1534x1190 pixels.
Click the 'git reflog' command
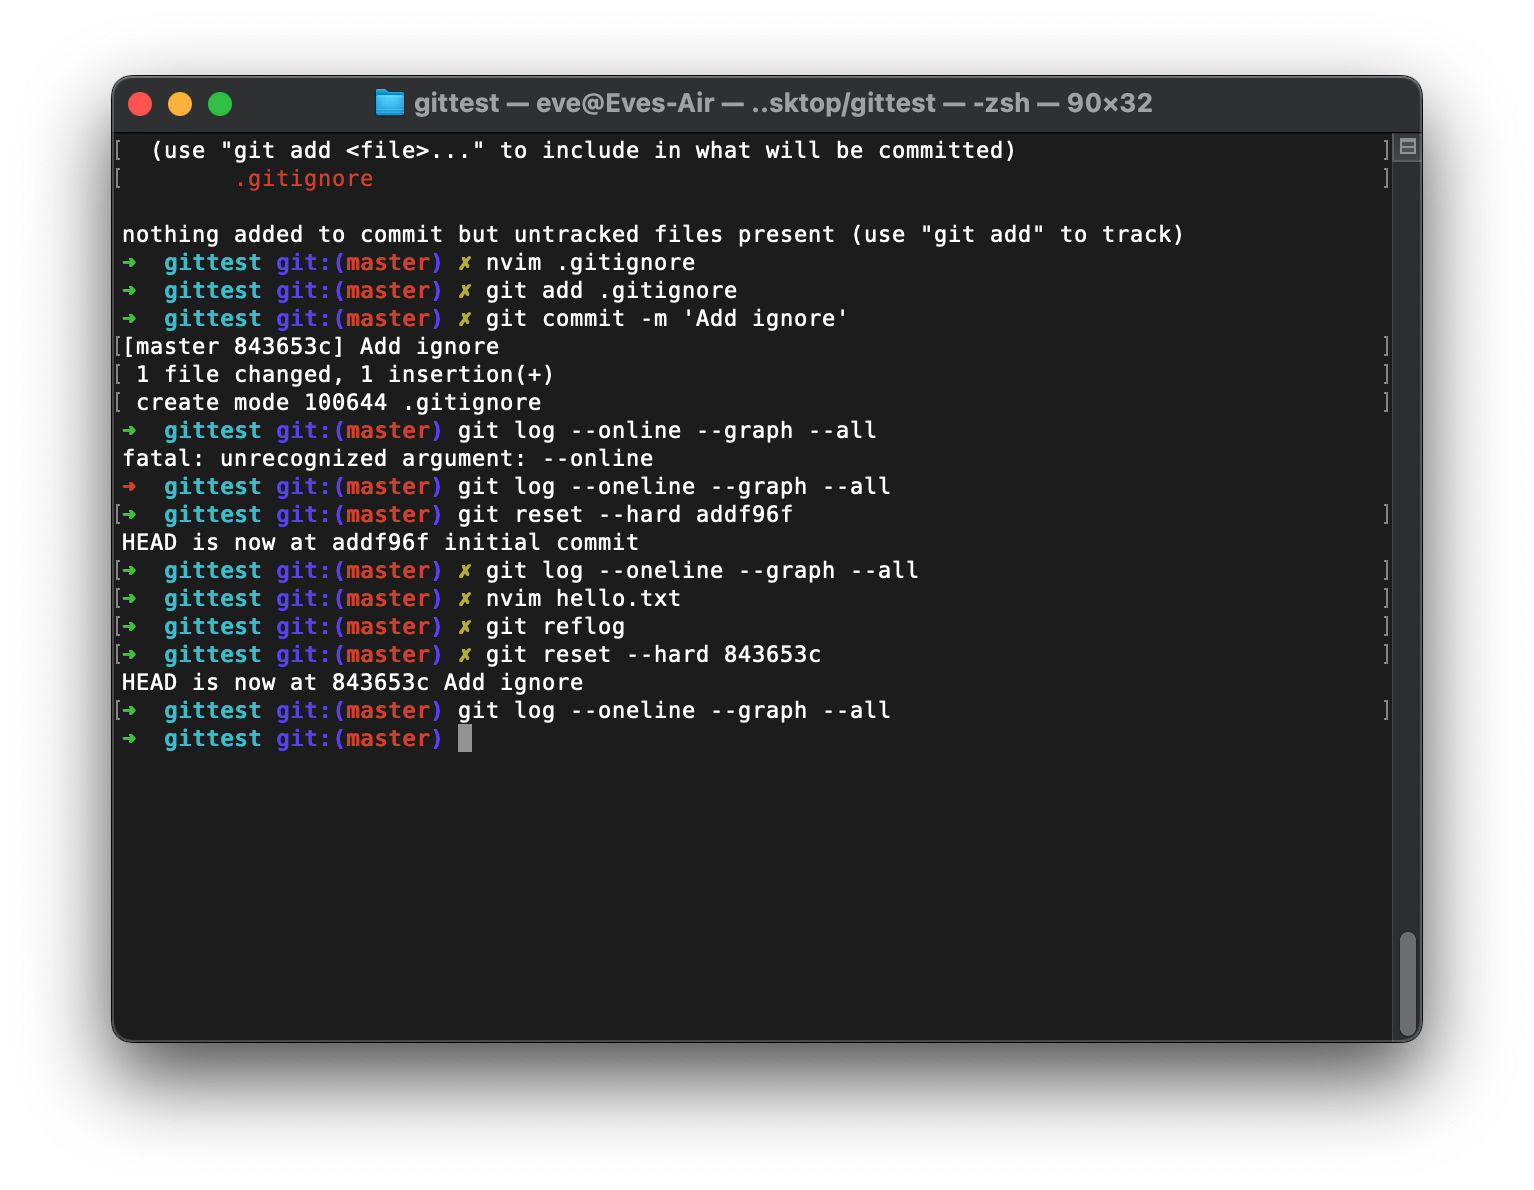[556, 627]
